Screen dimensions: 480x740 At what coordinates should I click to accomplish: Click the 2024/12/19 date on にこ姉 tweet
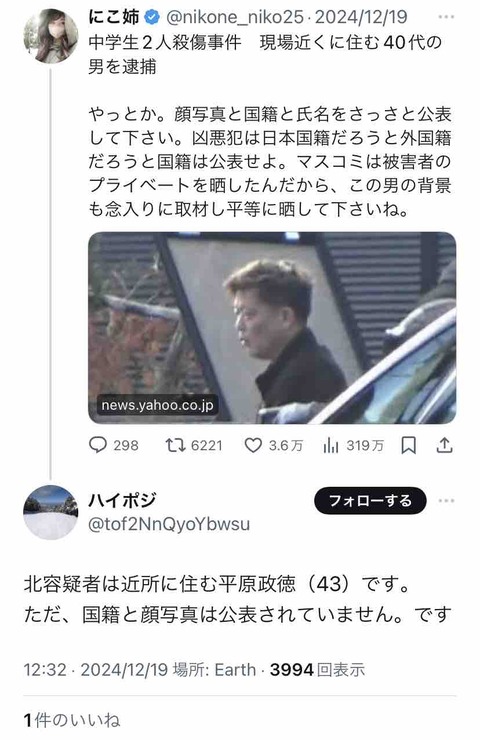[x=361, y=17]
